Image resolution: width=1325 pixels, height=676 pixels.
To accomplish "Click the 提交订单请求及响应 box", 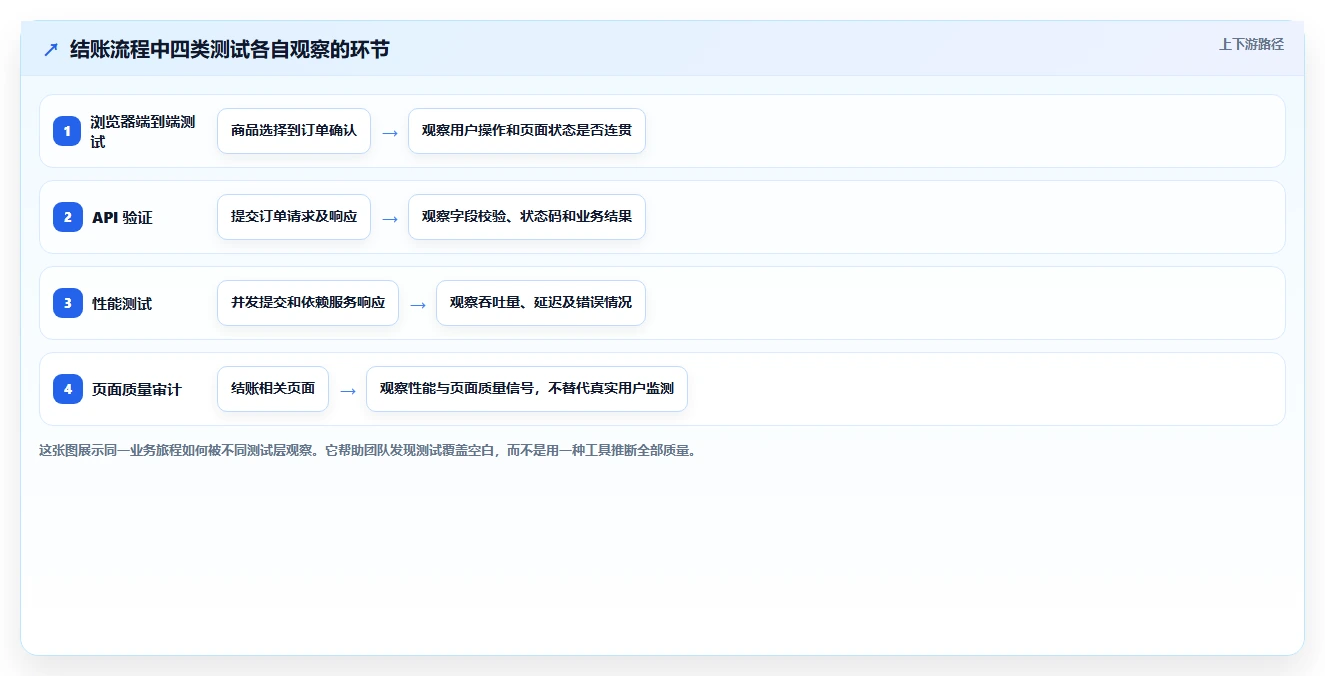I will pos(294,217).
